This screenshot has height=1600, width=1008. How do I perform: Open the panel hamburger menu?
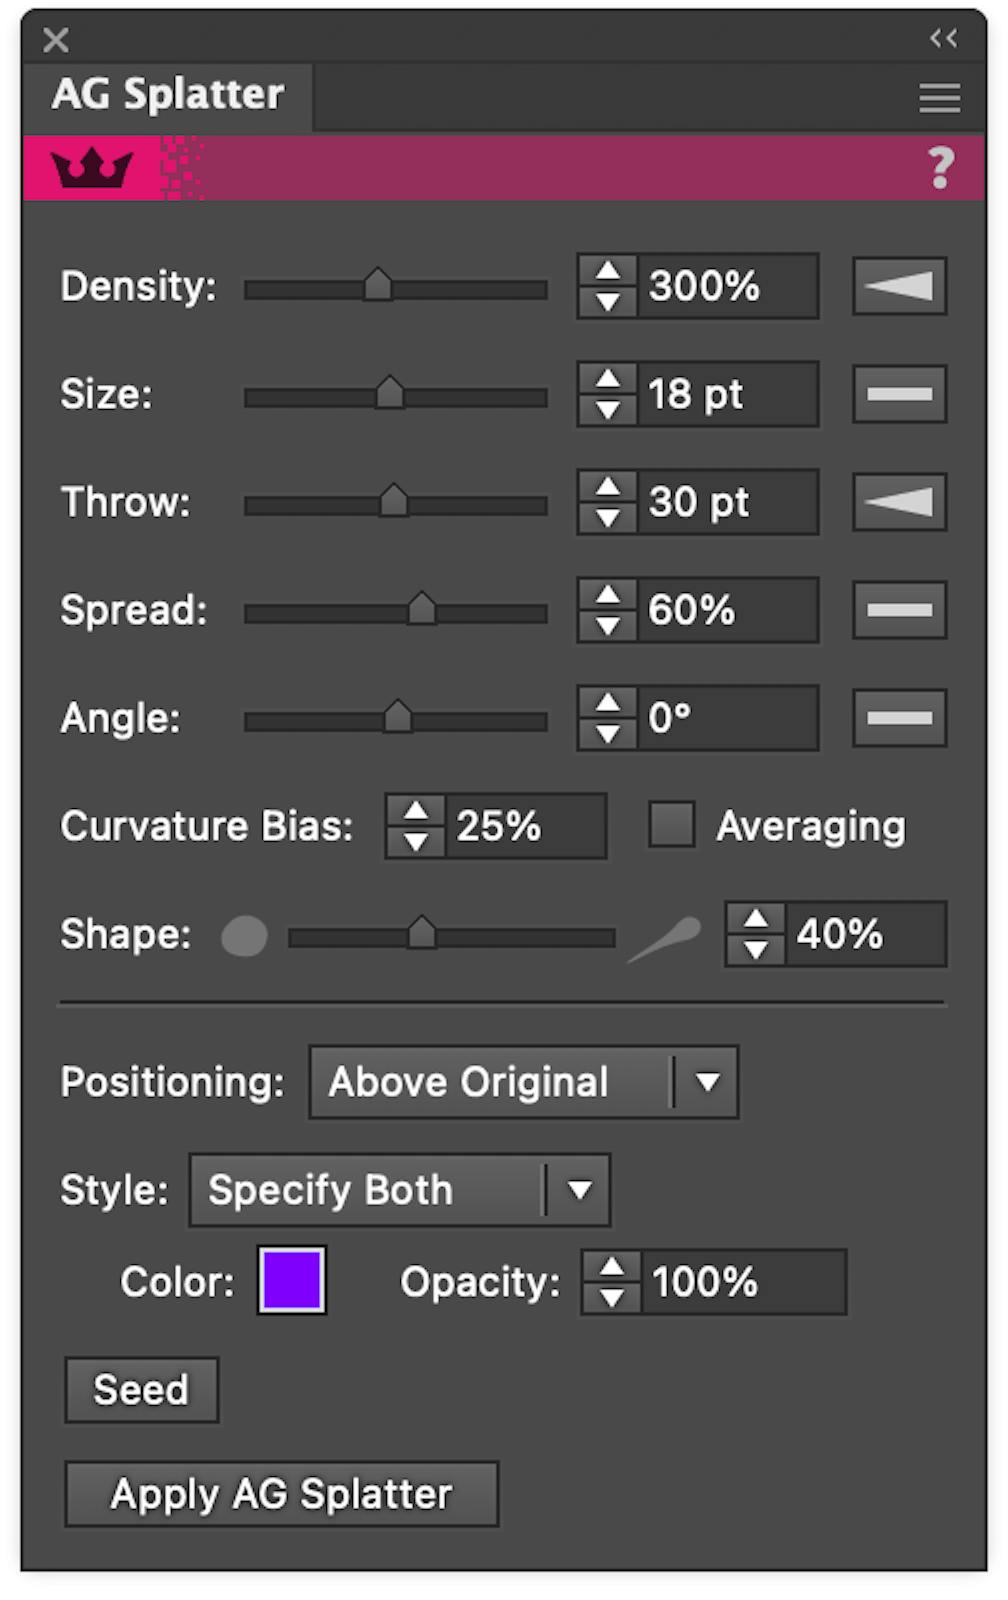[938, 97]
